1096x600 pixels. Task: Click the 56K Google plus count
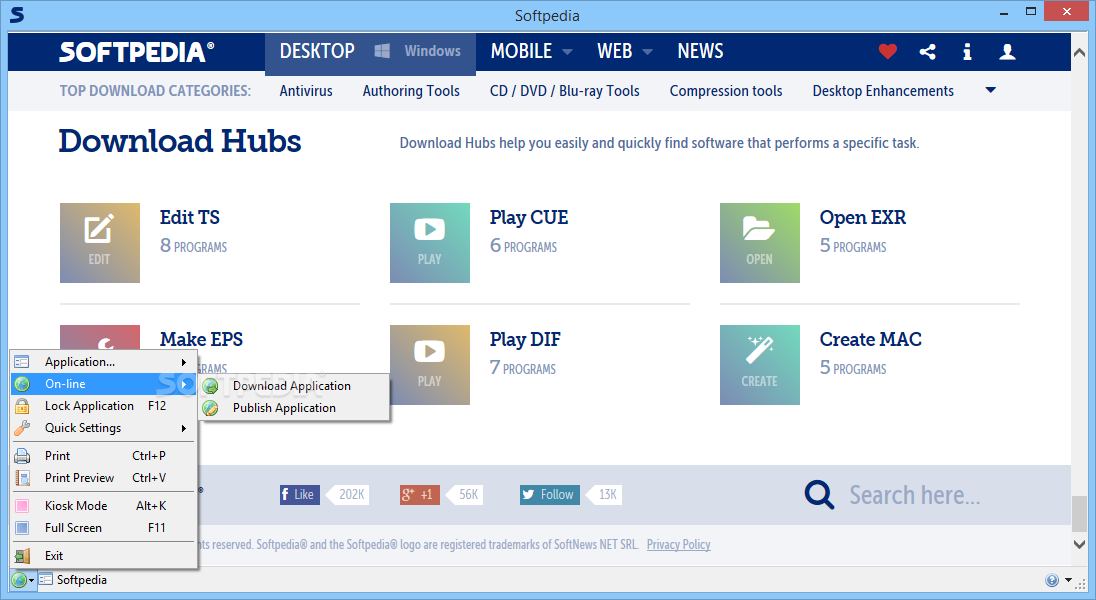coord(467,494)
